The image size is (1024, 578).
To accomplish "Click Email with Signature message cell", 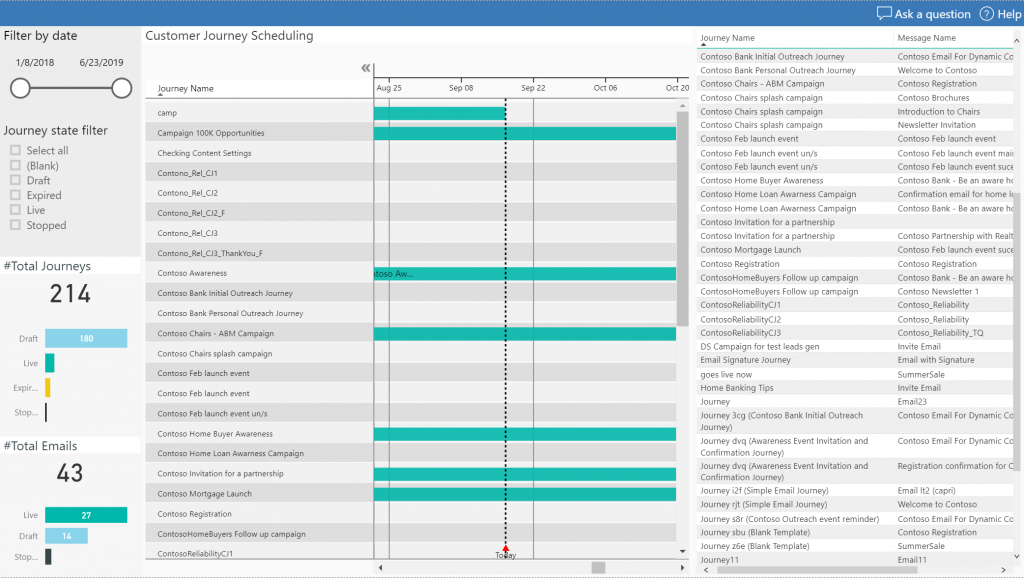I will tap(936, 360).
